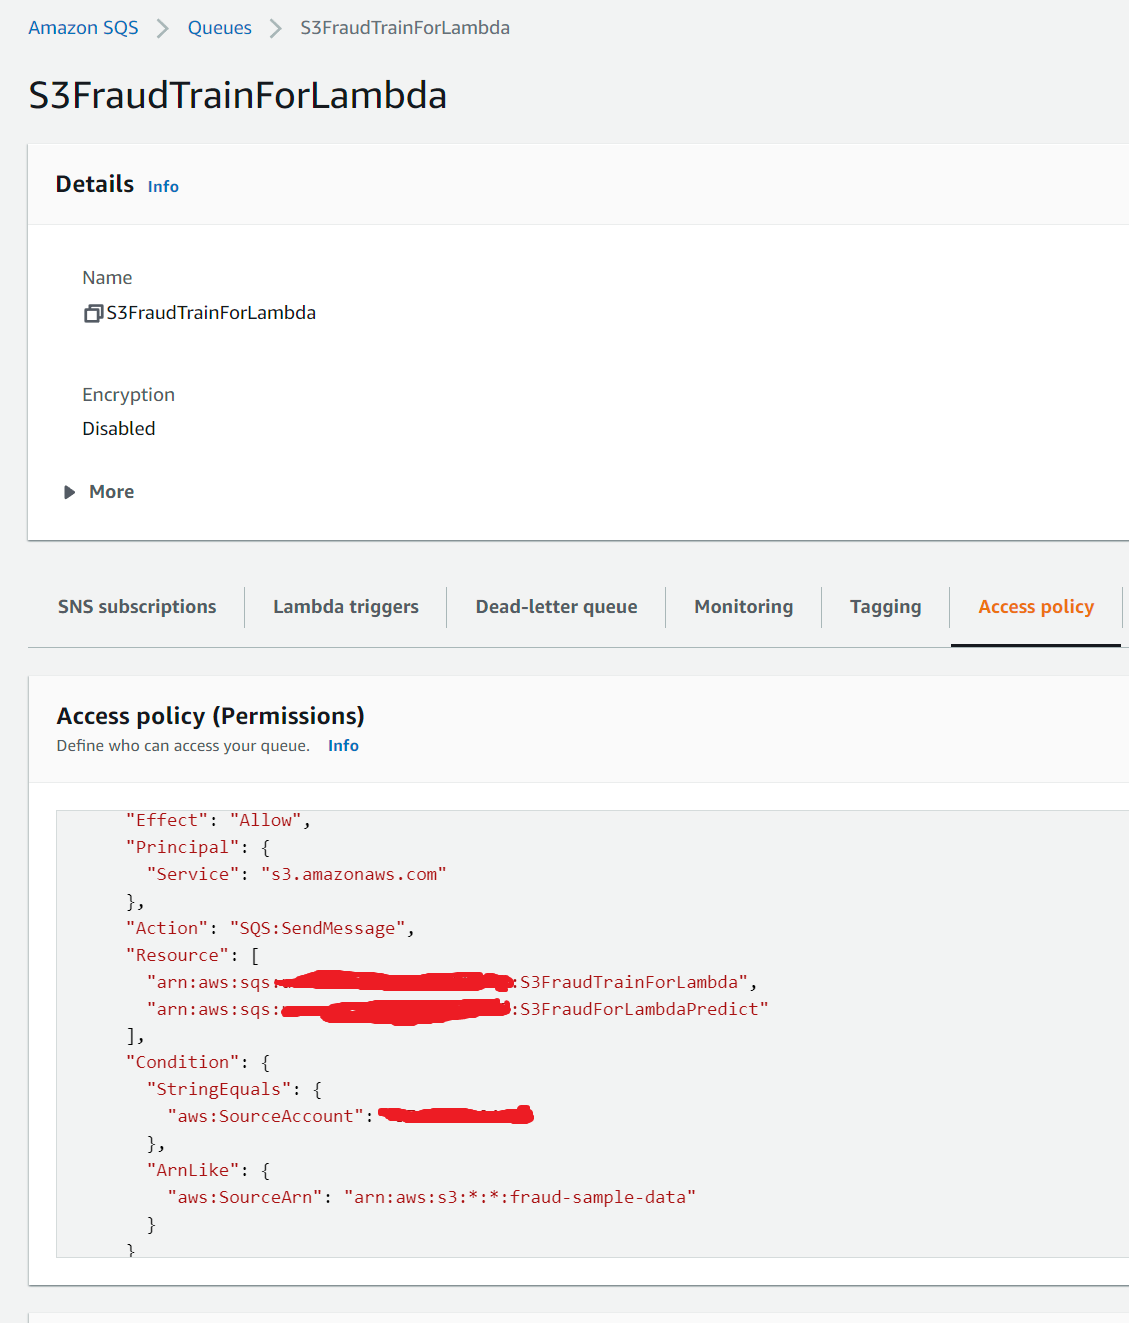
Task: Open the Queues breadcrumb link
Action: pyautogui.click(x=219, y=28)
